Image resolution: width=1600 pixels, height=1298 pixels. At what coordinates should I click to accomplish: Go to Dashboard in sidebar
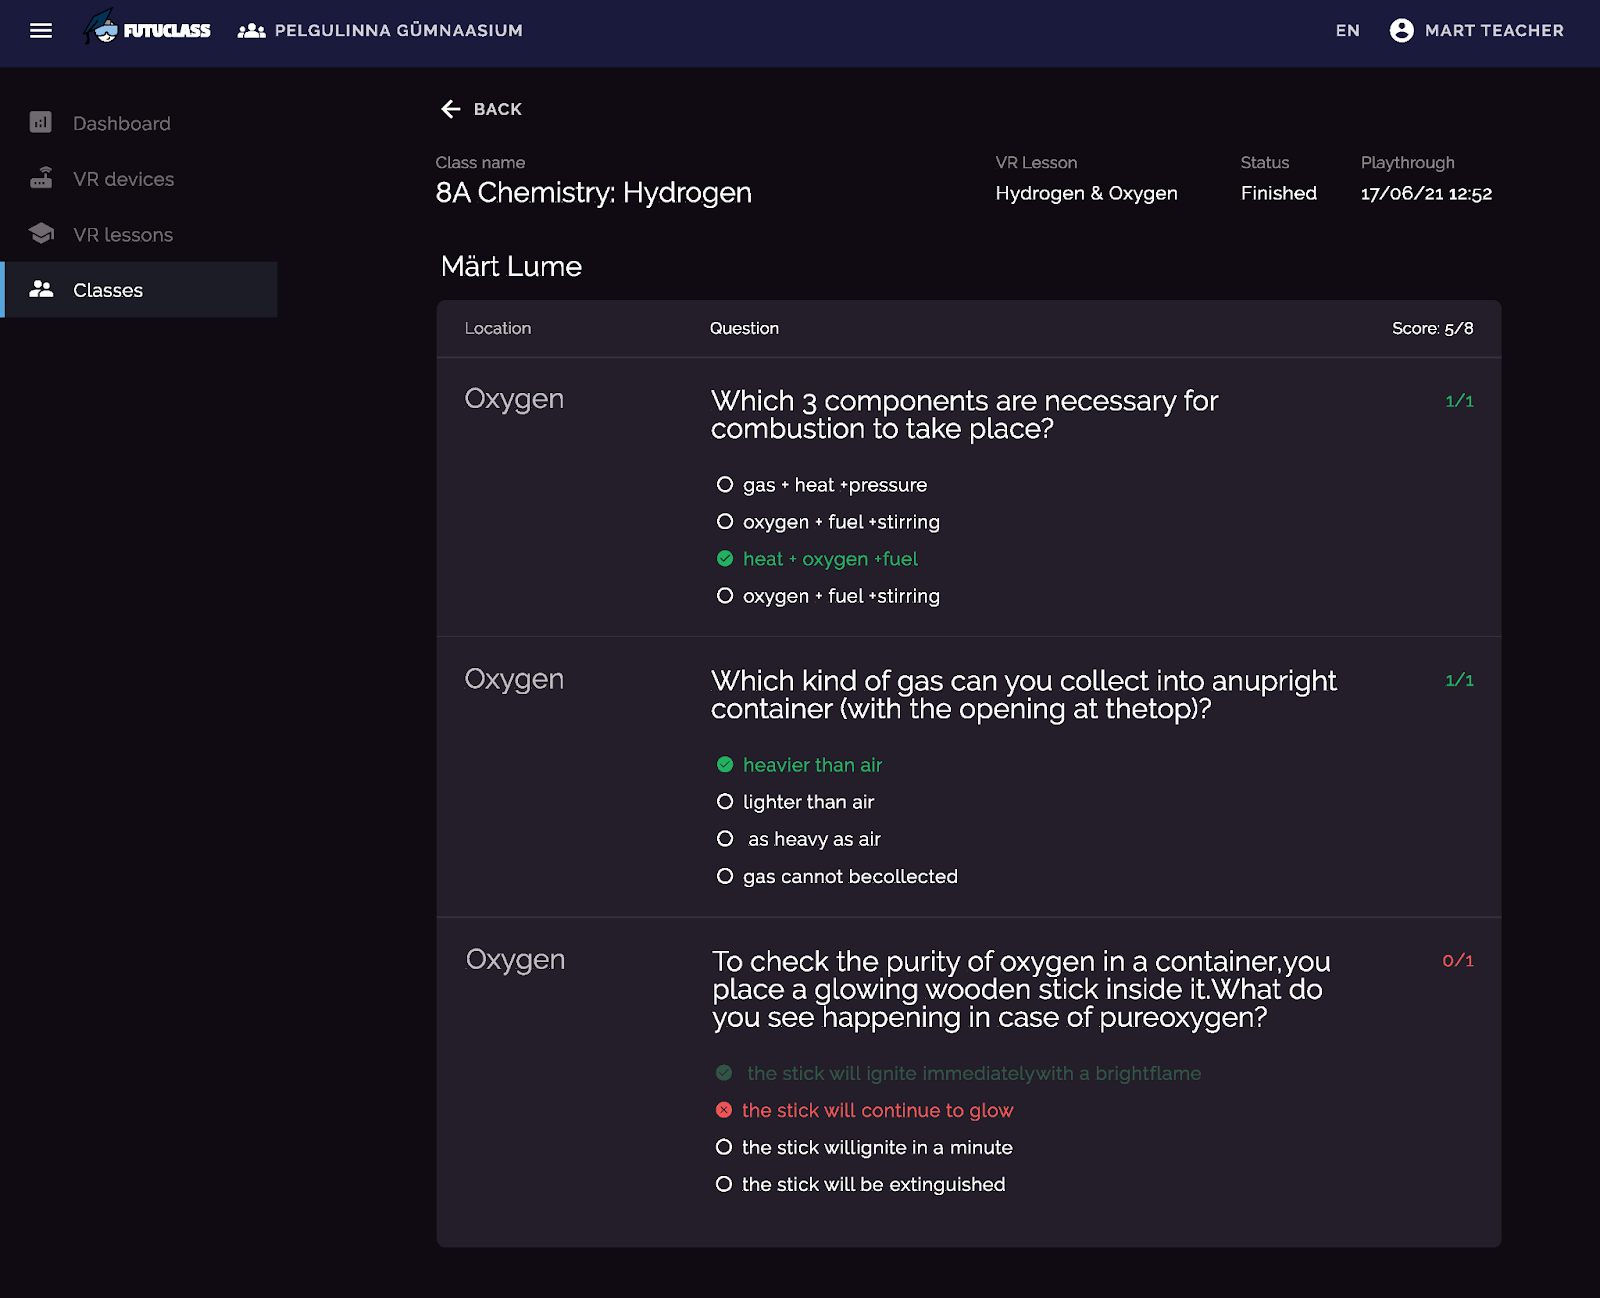139,123
